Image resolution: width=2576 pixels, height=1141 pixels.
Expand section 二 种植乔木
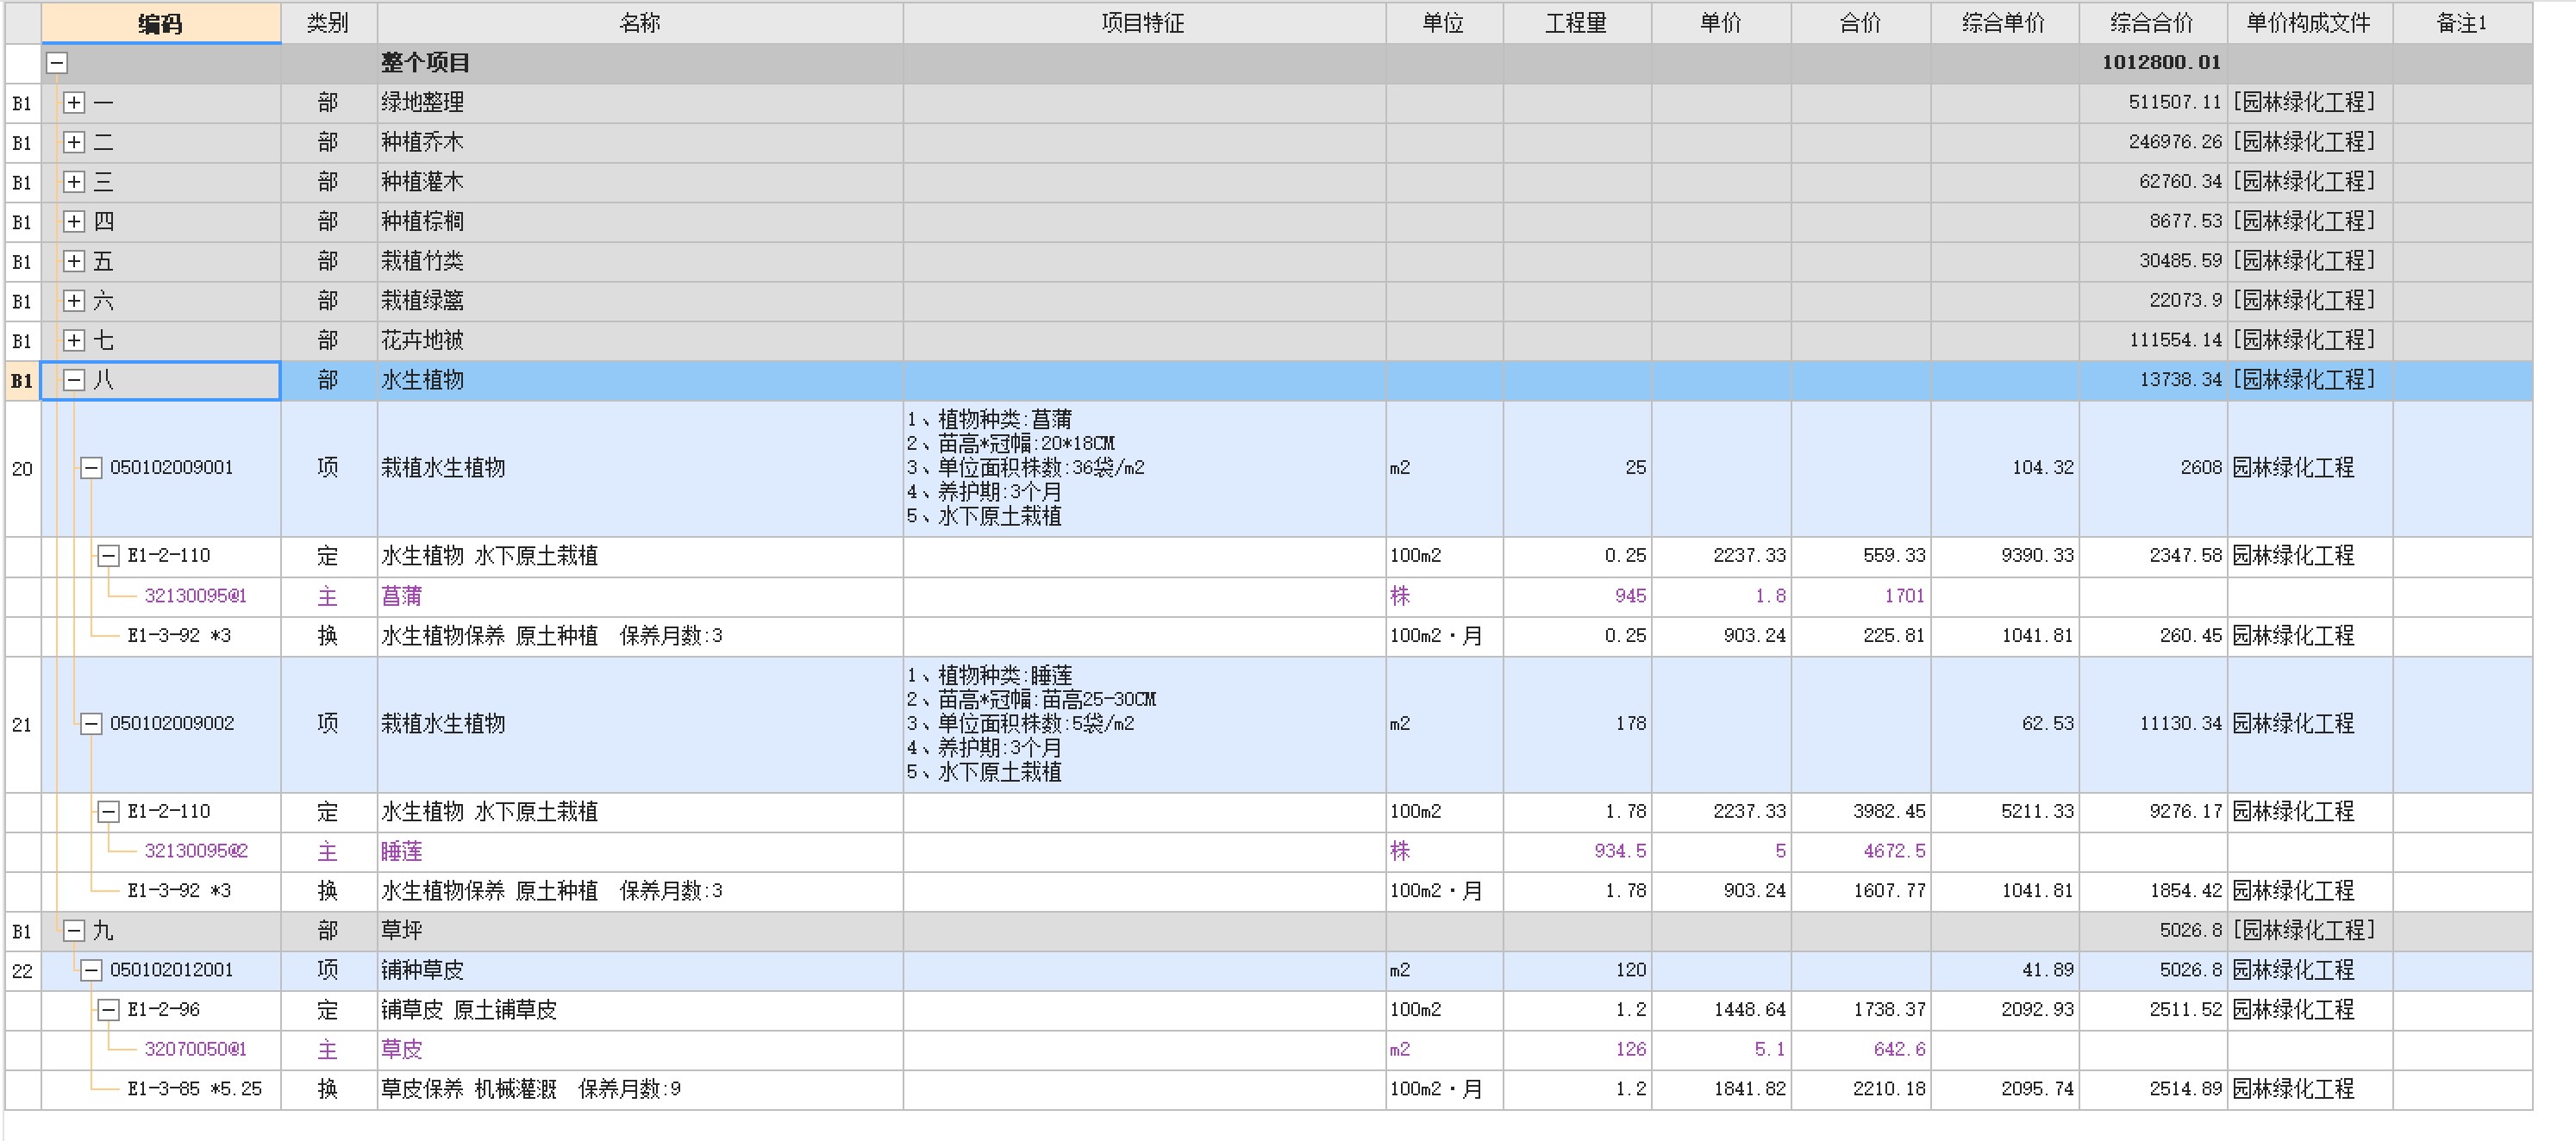click(x=74, y=142)
